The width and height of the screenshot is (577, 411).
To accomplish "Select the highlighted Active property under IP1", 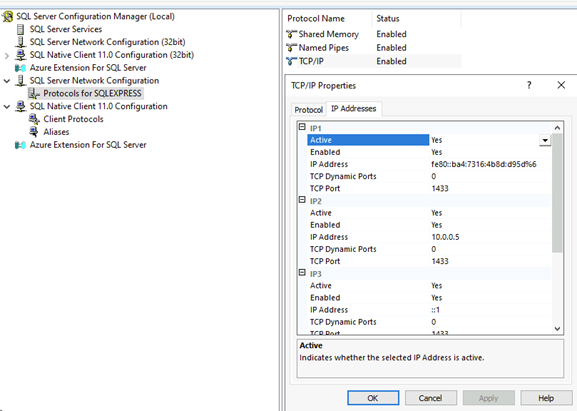I will click(x=368, y=140).
